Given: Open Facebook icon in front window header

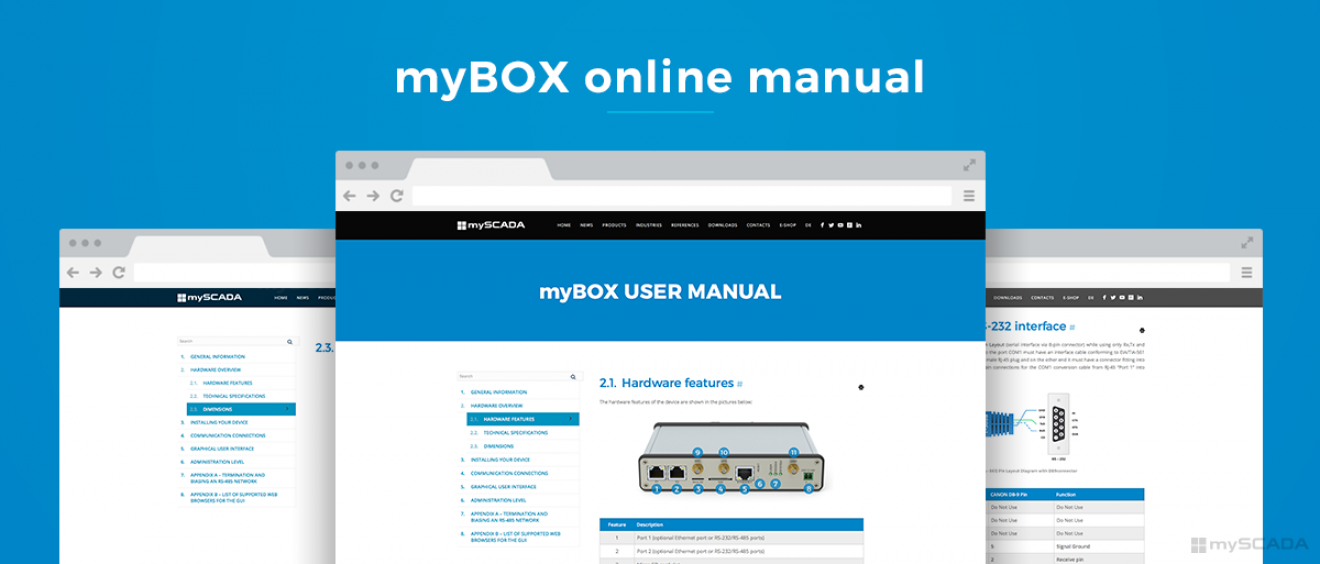Looking at the screenshot, I should pyautogui.click(x=822, y=225).
